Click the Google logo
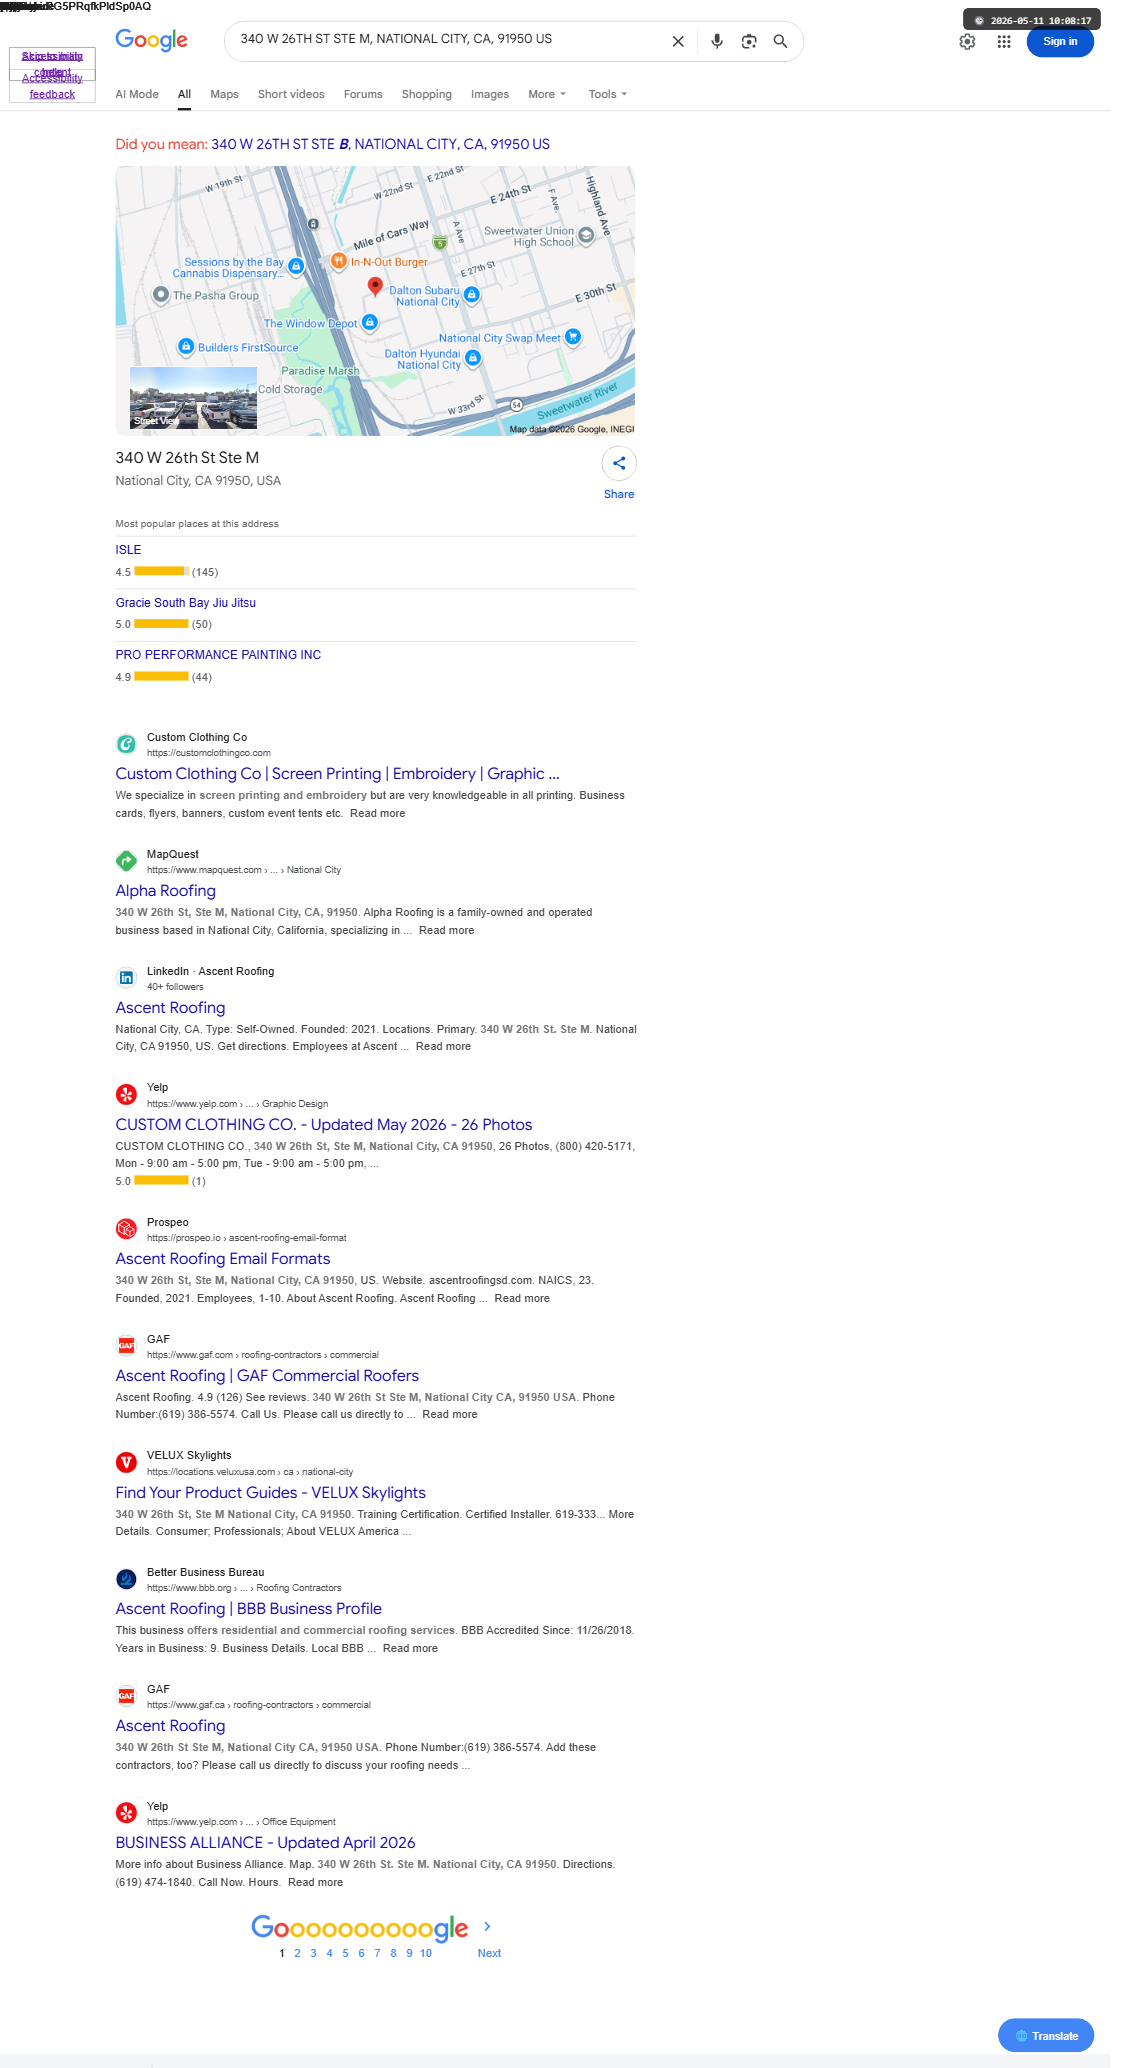Screen dimensions: 1124x2068 (x=151, y=40)
